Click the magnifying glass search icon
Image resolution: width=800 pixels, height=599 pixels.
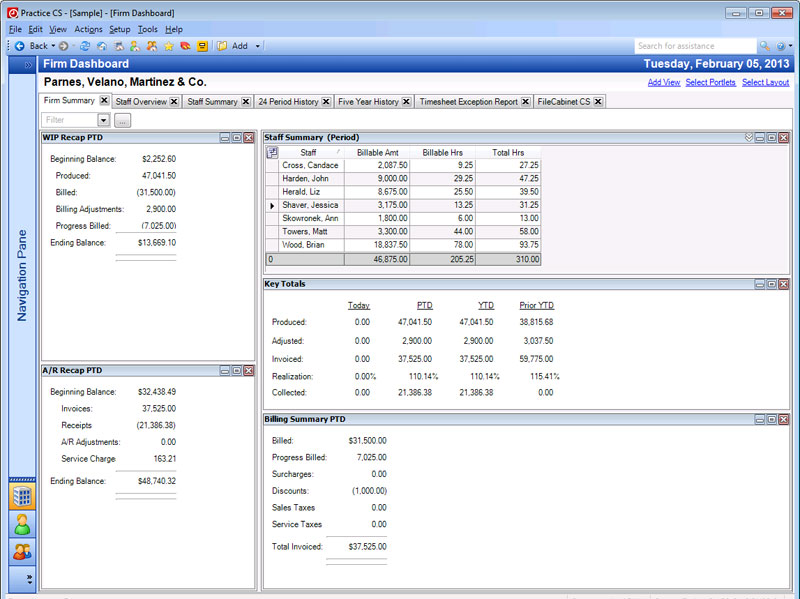[x=765, y=46]
